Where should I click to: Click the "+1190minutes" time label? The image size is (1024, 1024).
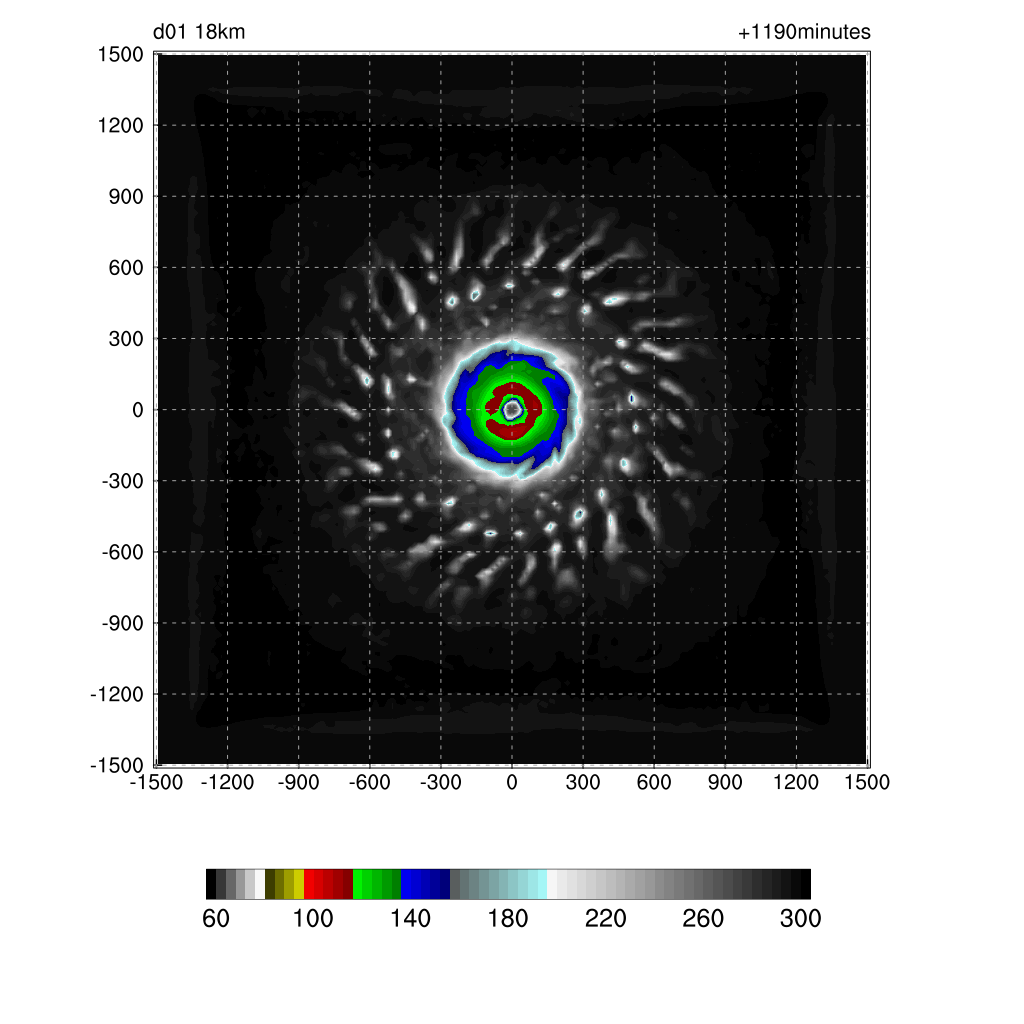804,31
